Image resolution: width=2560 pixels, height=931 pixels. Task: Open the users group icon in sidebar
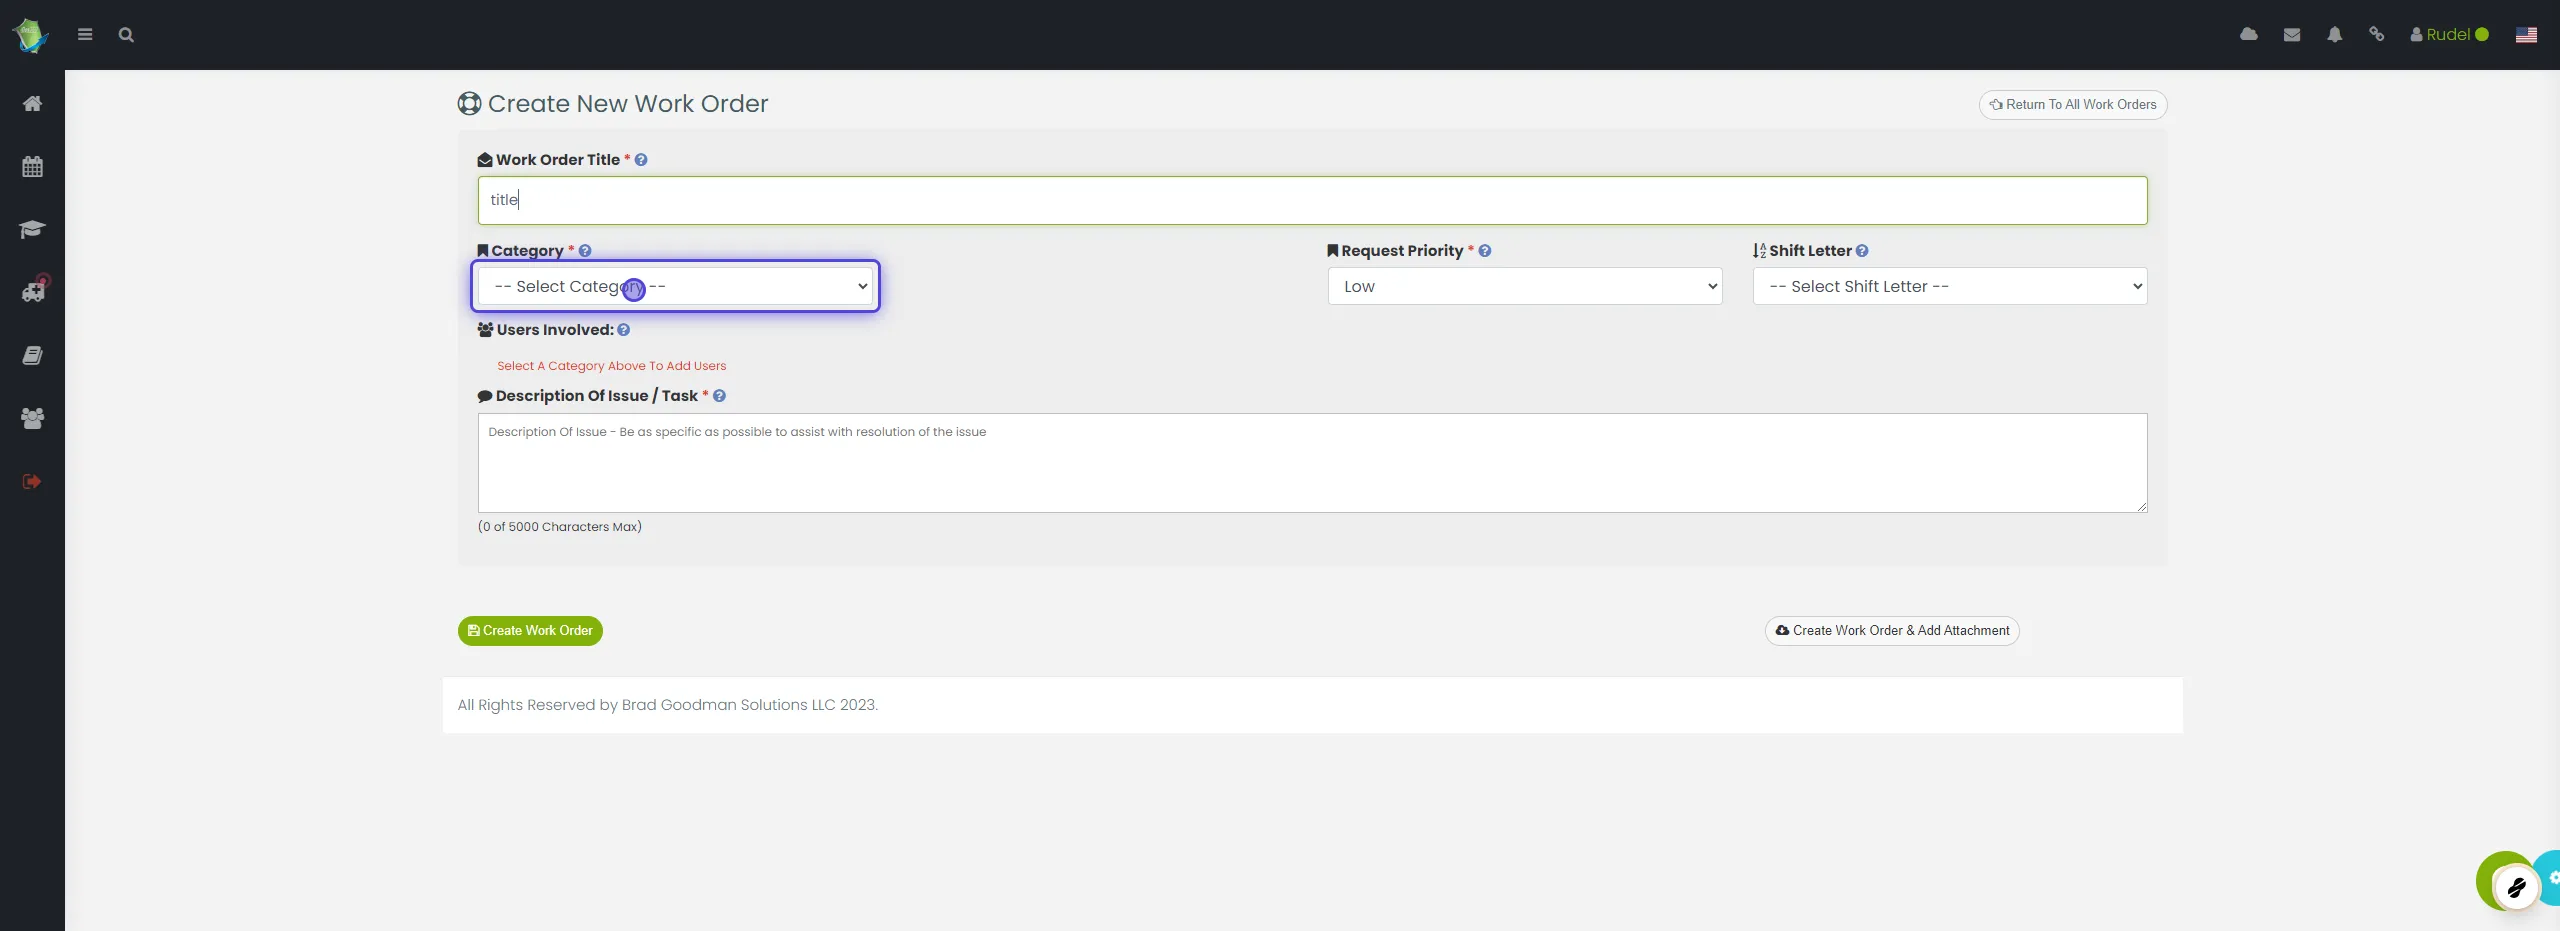[32, 419]
